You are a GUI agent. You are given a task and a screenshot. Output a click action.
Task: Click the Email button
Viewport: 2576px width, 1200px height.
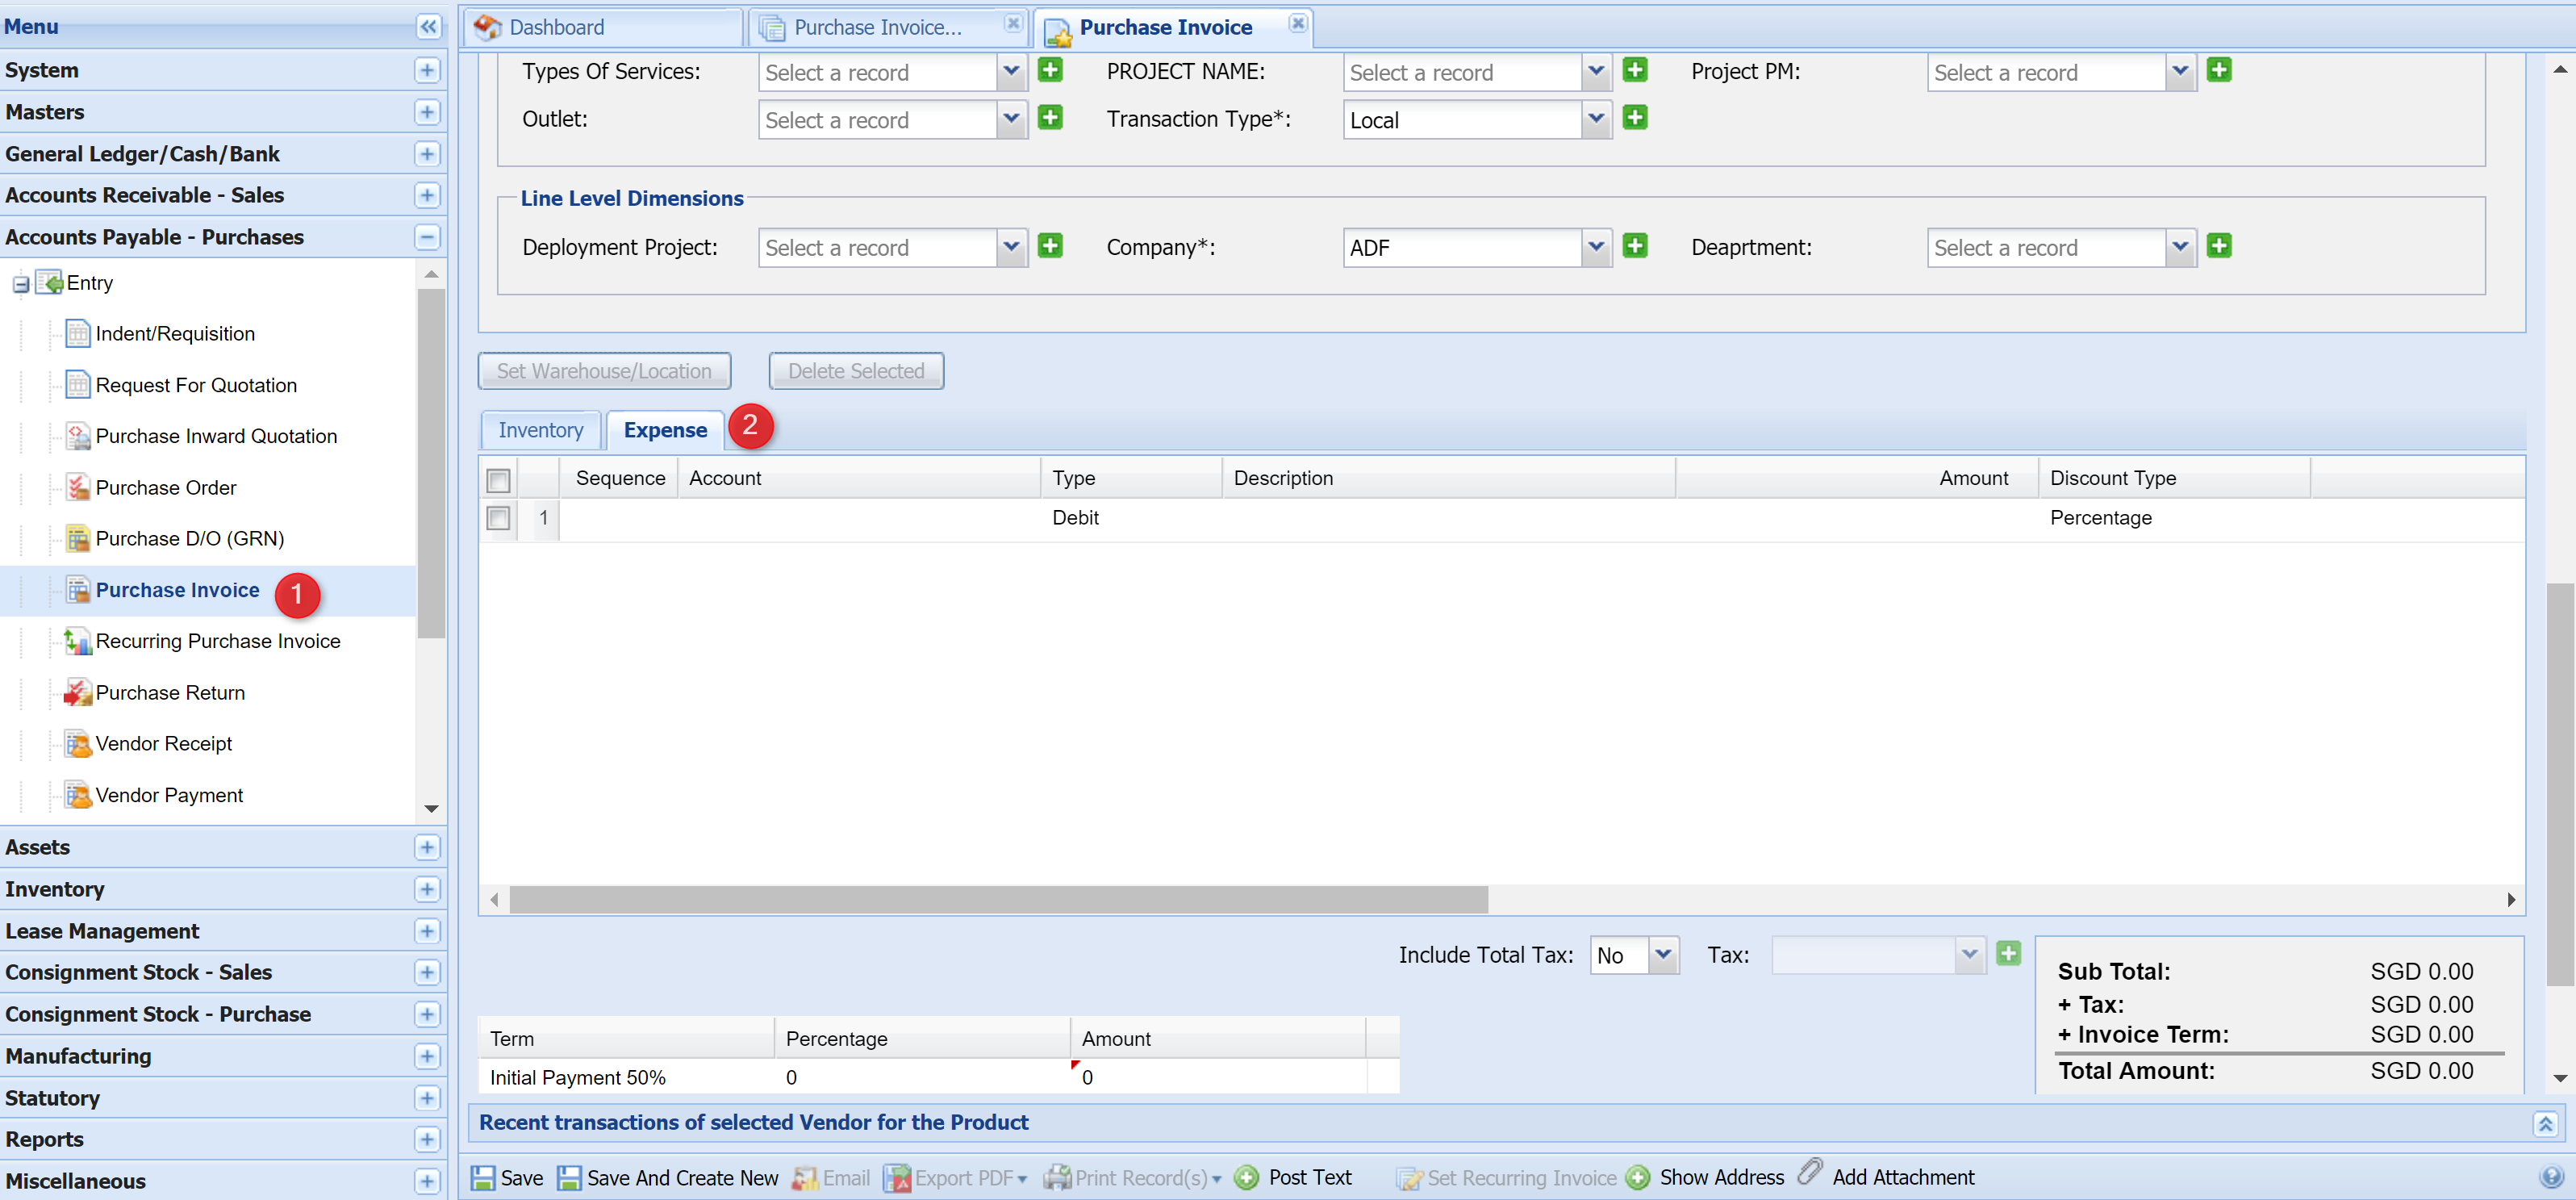(x=830, y=1178)
